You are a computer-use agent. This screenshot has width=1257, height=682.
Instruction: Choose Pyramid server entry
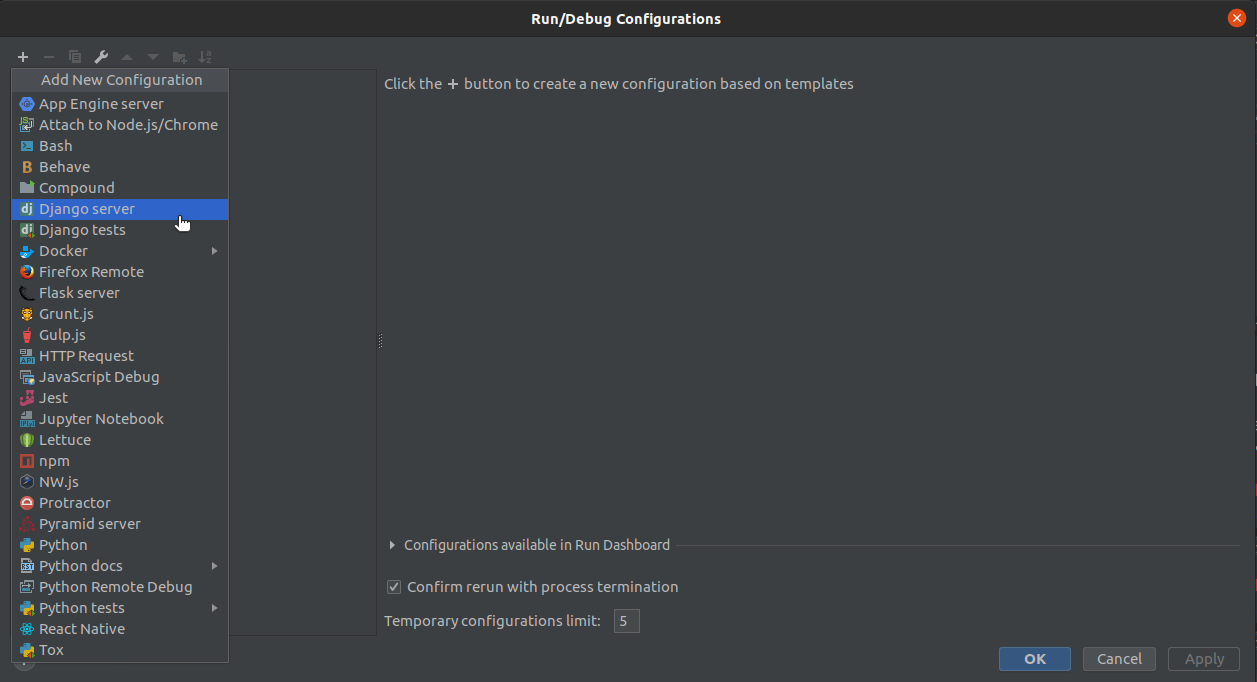coord(120,524)
